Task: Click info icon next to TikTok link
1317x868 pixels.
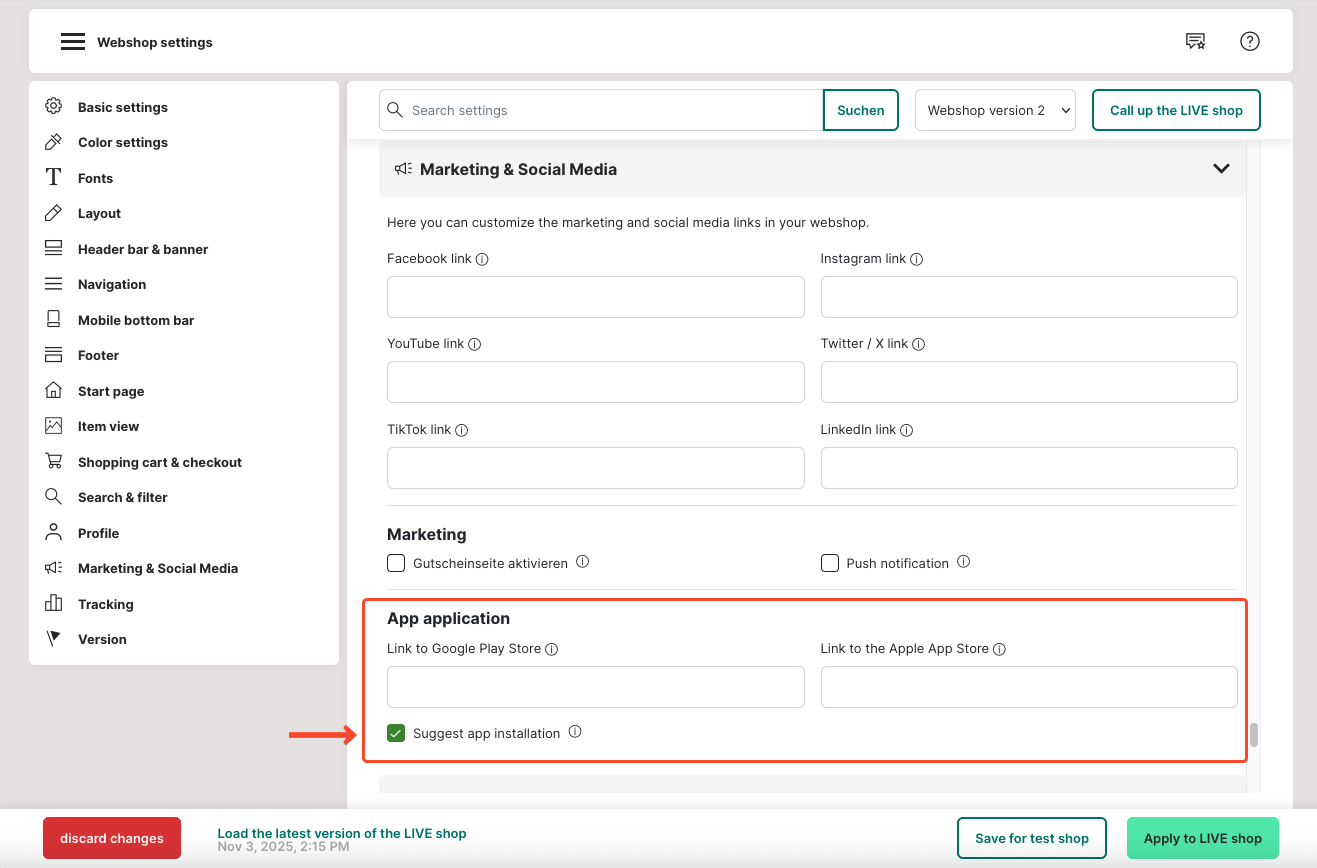Action: click(x=461, y=430)
